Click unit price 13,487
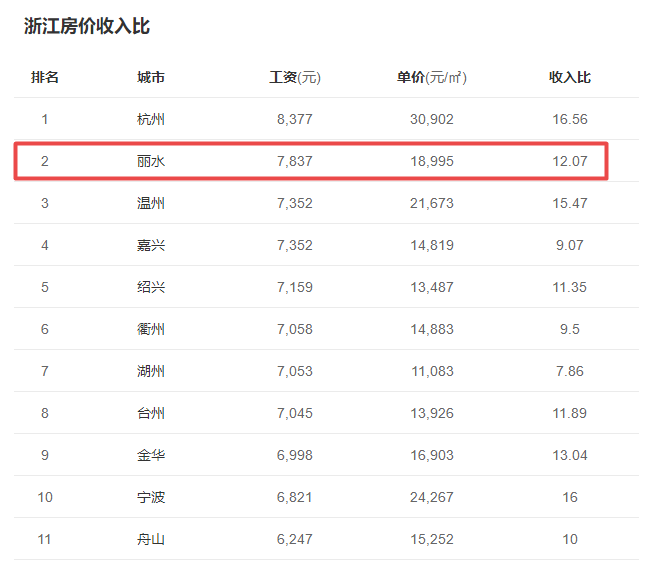Viewport: 665px width, 572px height. pos(432,287)
